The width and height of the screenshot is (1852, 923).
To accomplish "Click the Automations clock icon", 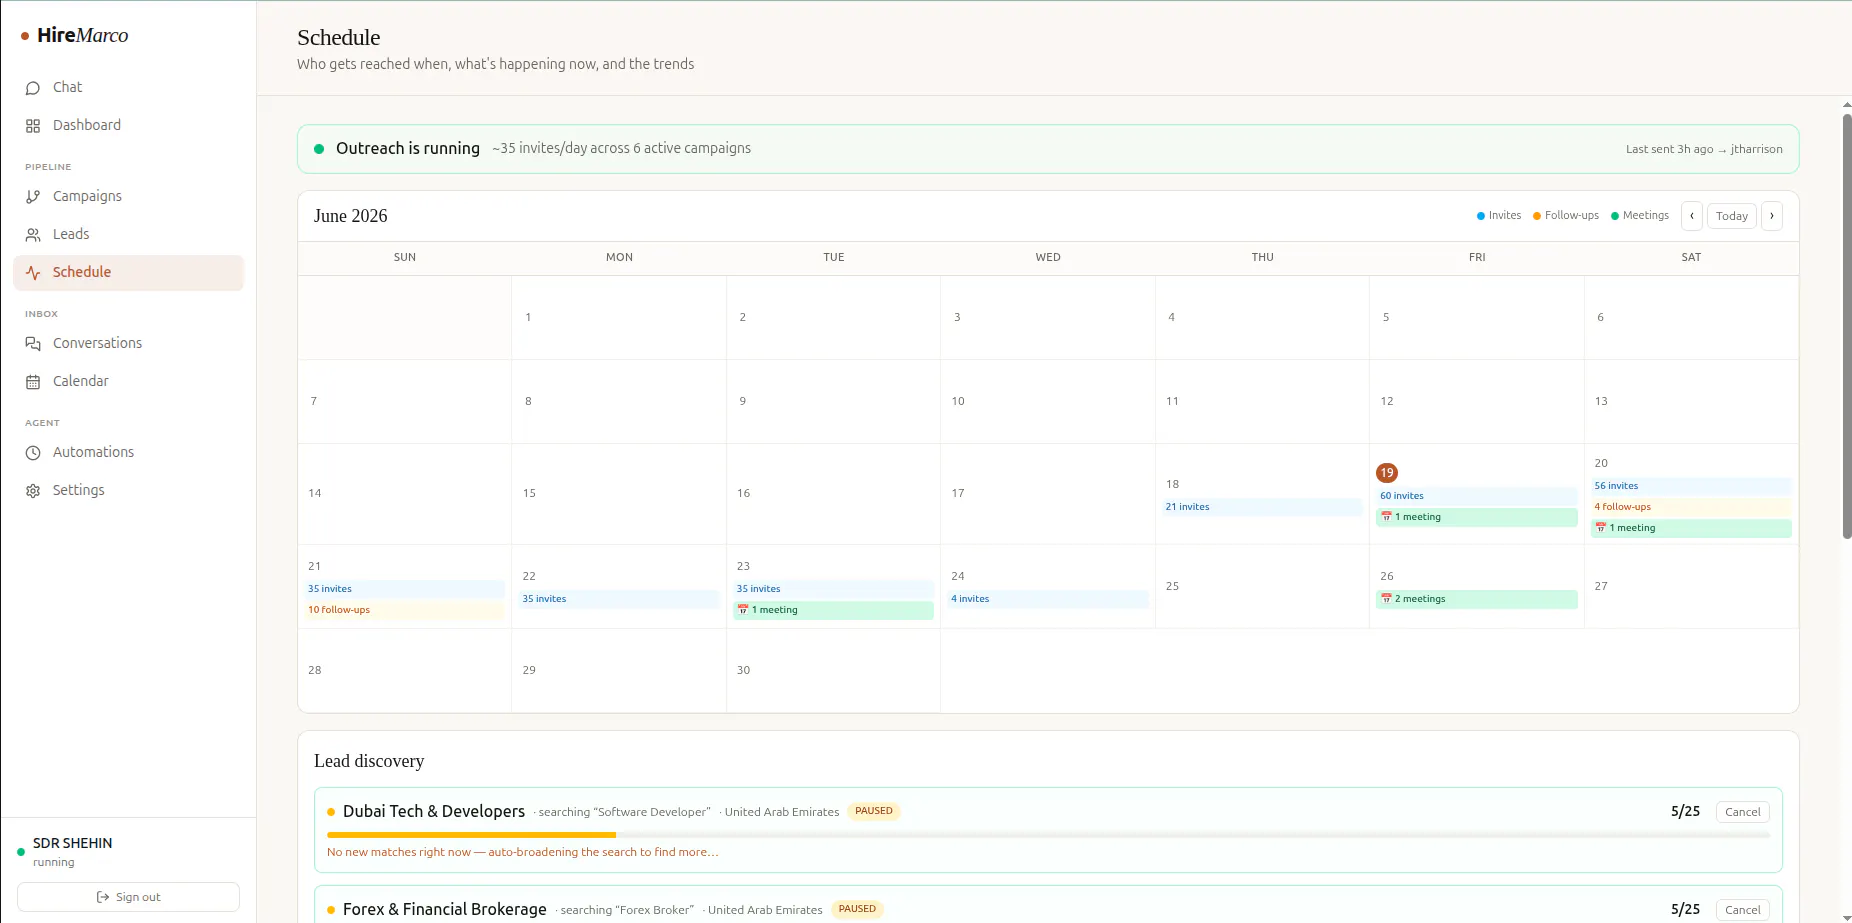I will [x=33, y=453].
